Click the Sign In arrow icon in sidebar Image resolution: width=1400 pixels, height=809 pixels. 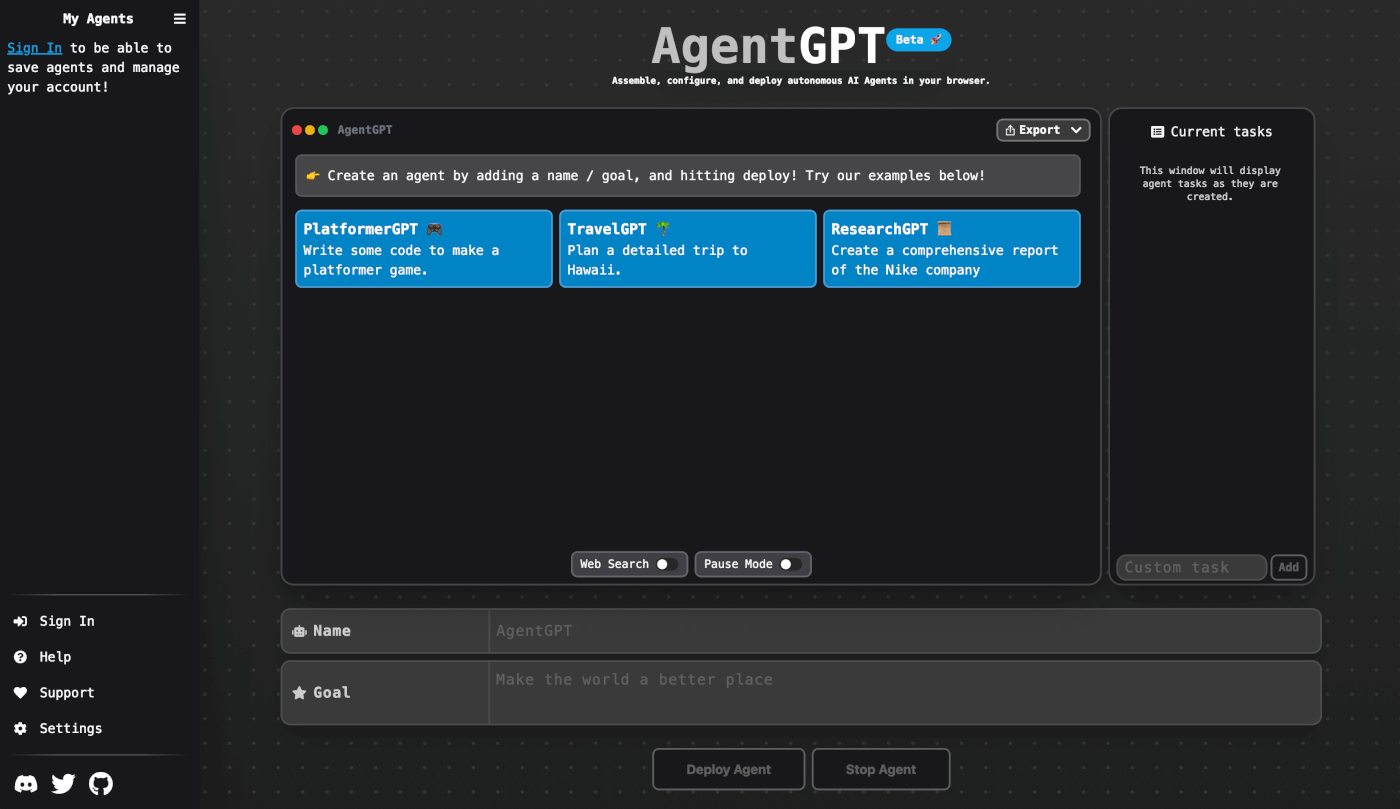[x=20, y=621]
